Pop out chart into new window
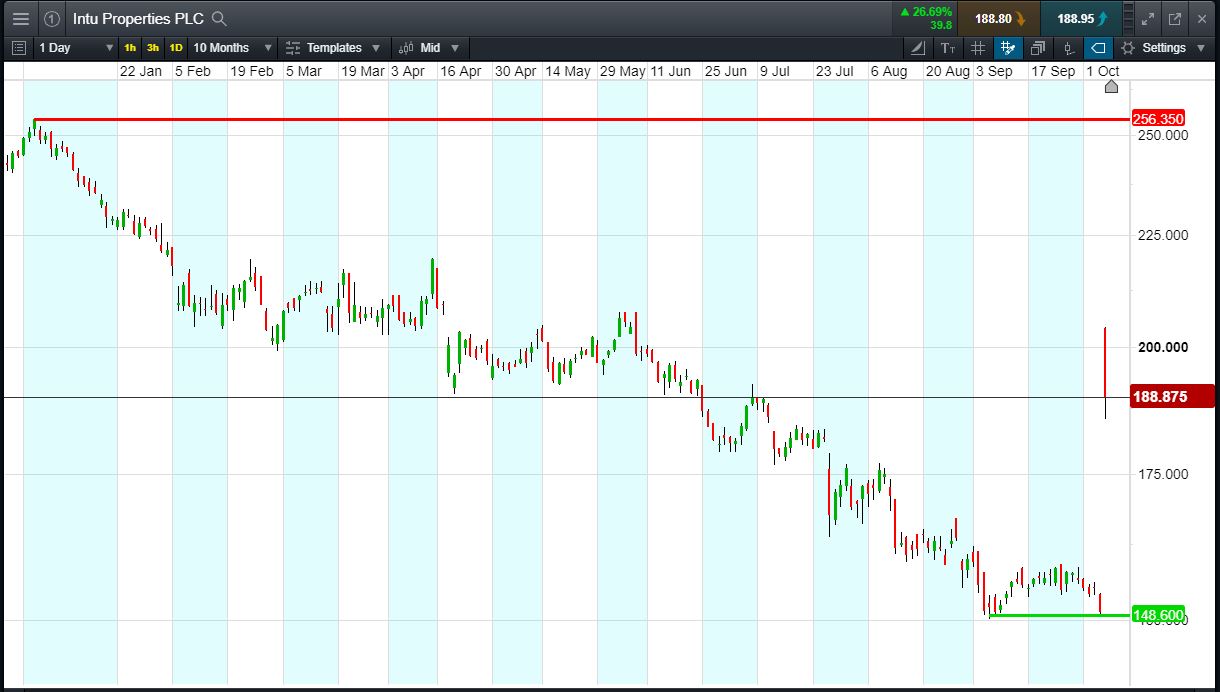Image resolution: width=1220 pixels, height=692 pixels. [1175, 18]
